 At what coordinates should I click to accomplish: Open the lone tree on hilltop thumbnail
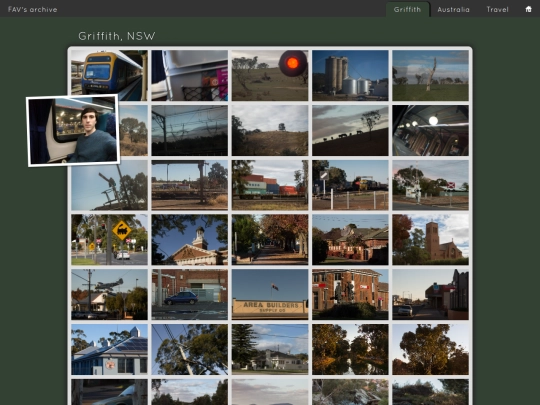(270, 130)
